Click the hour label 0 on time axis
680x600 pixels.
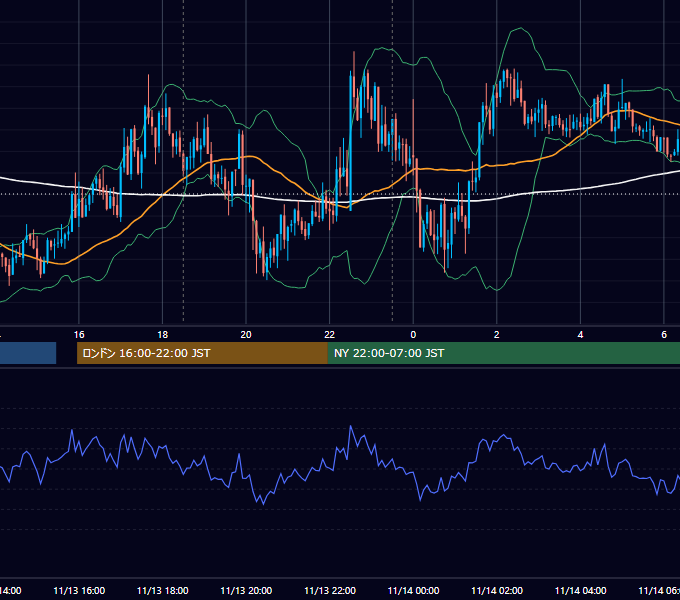click(413, 335)
